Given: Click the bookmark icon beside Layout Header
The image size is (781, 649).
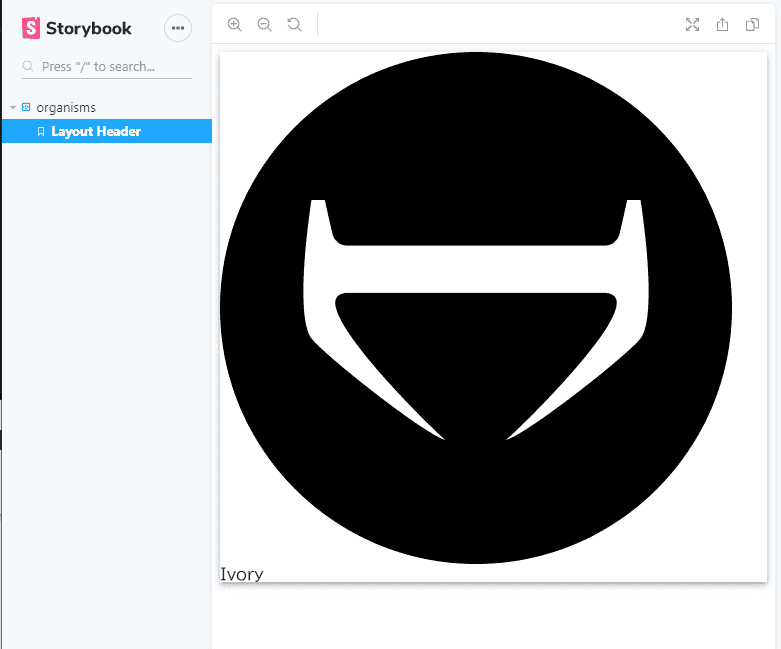Looking at the screenshot, I should pyautogui.click(x=41, y=131).
